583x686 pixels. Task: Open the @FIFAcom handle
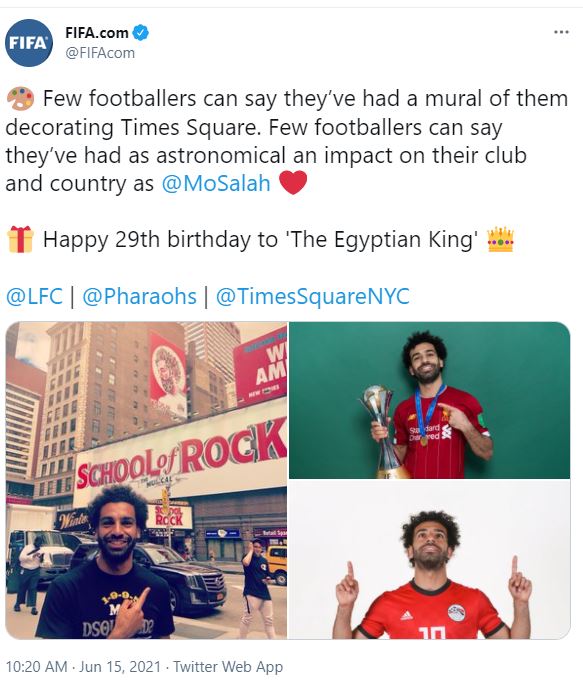tap(100, 53)
